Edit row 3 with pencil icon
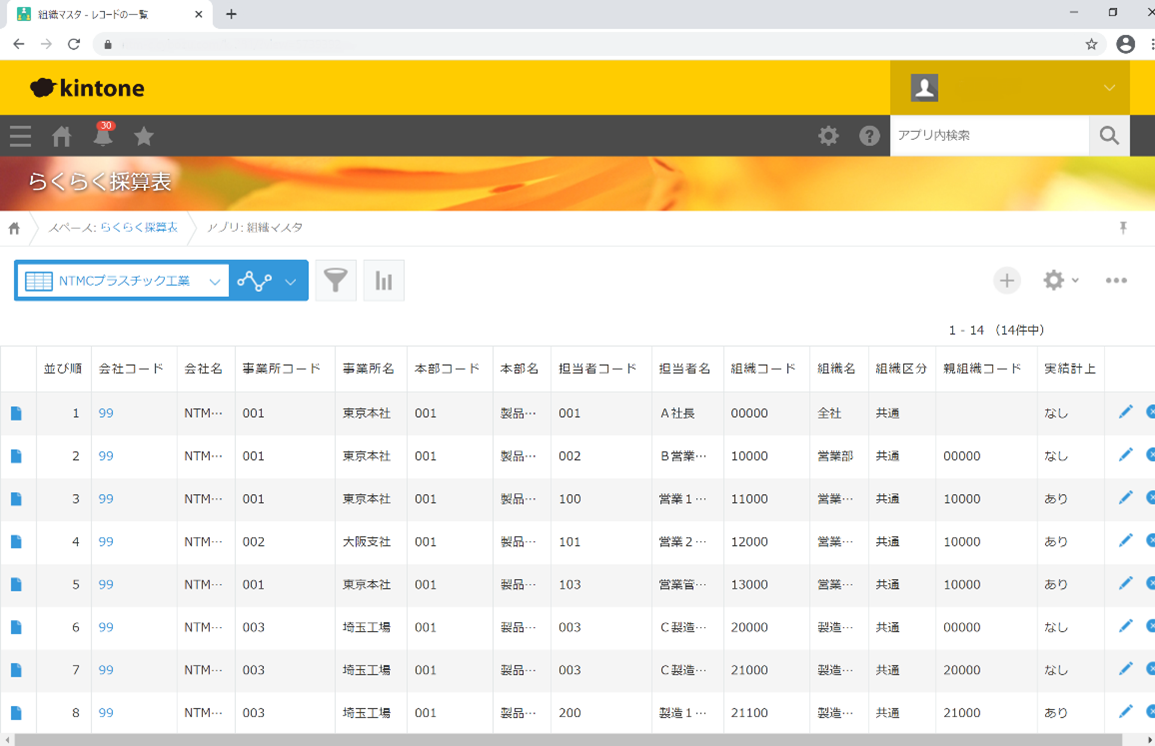The width and height of the screenshot is (1155, 746). [x=1126, y=498]
